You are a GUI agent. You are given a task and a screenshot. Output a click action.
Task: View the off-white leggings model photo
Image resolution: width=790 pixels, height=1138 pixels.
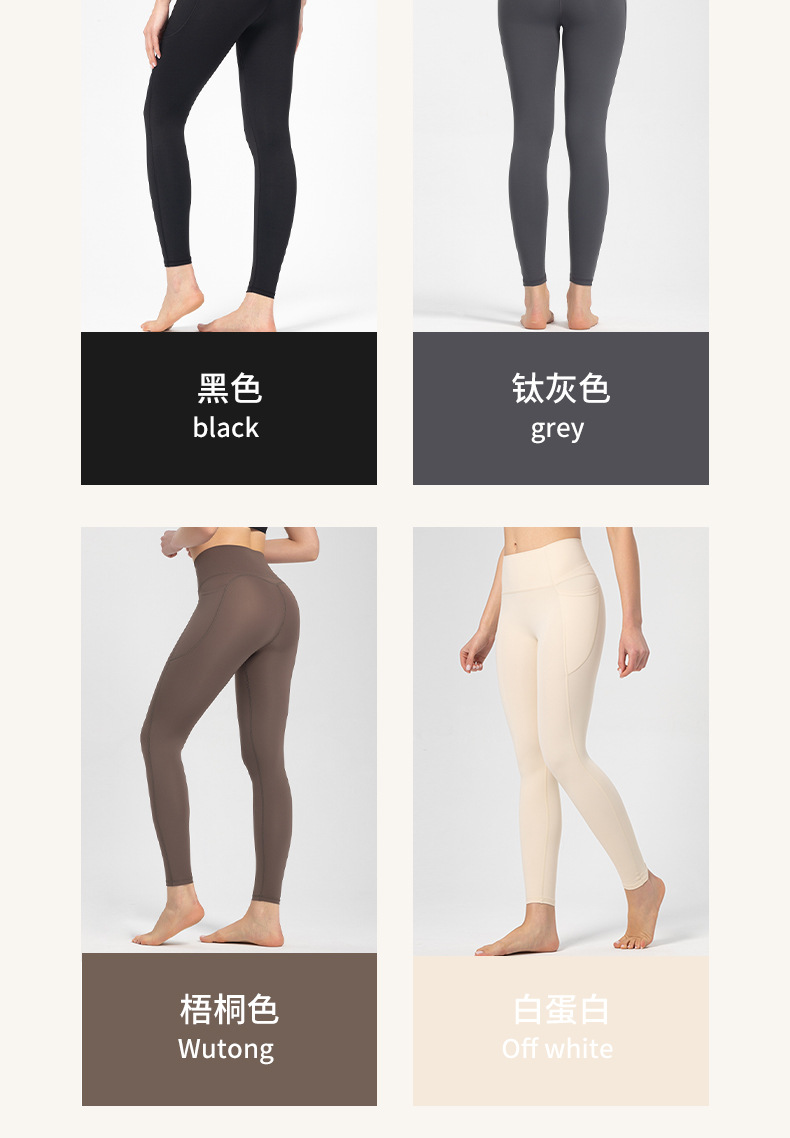tap(561, 741)
